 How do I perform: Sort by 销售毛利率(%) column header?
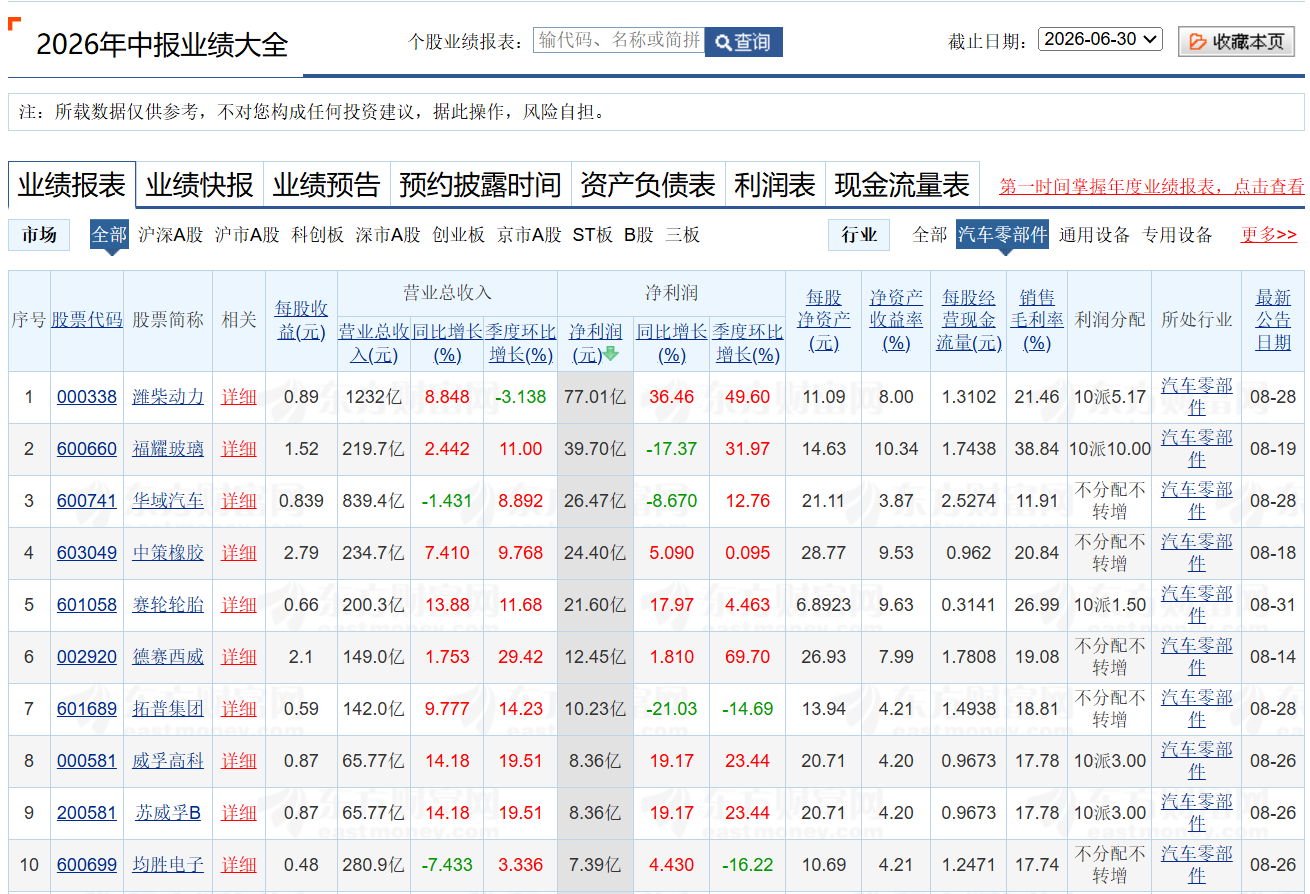point(1037,320)
